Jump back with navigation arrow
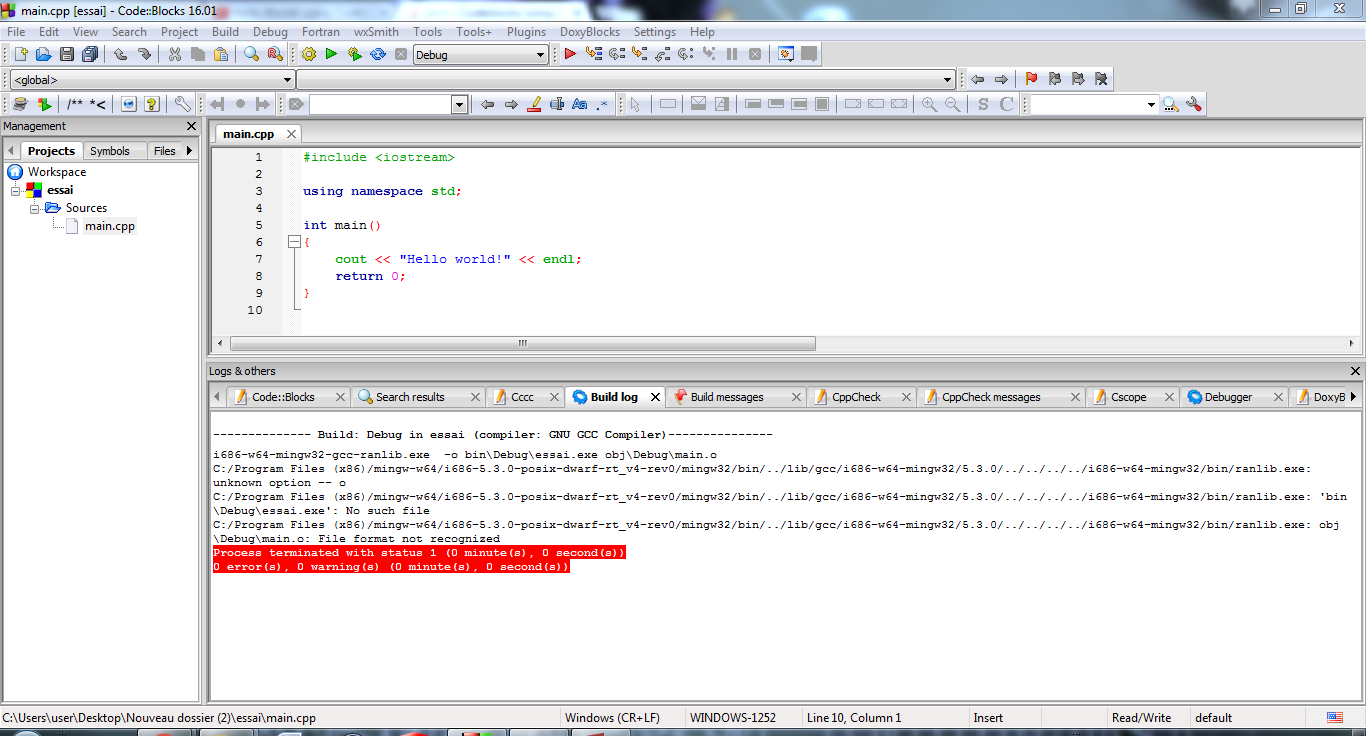Viewport: 1366px width, 736px height. pyautogui.click(x=977, y=79)
